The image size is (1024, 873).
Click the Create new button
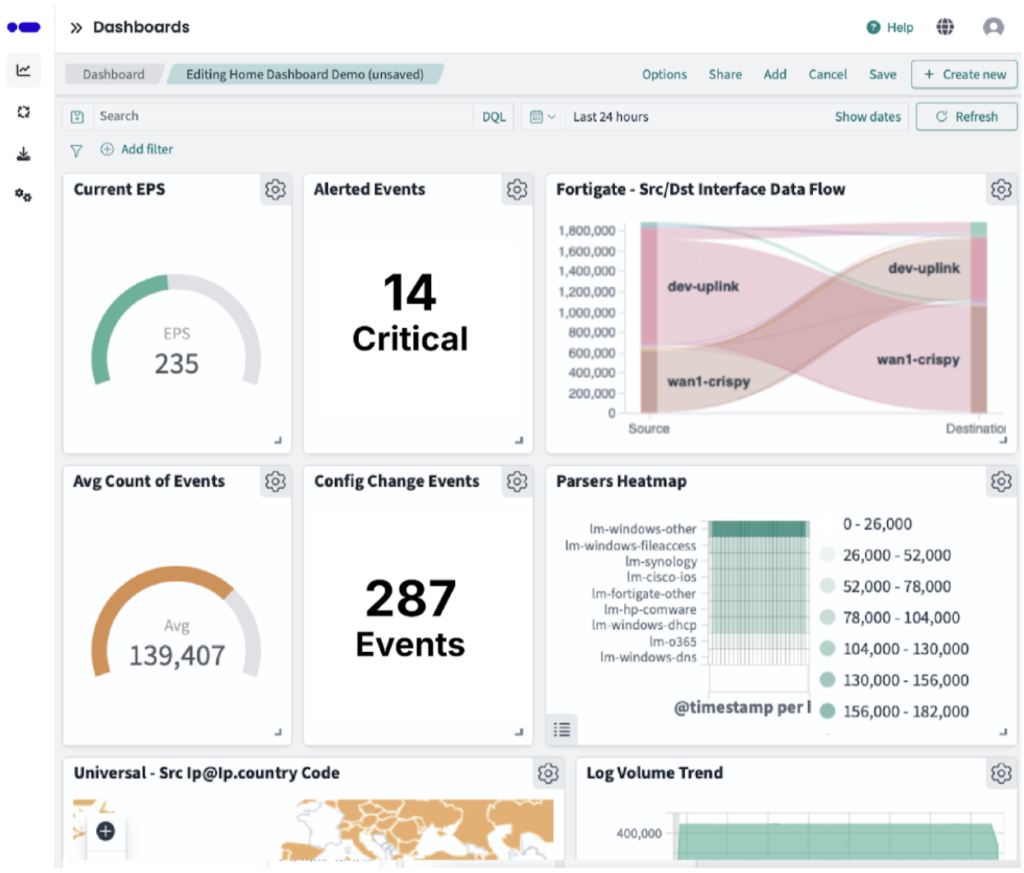pyautogui.click(x=964, y=74)
